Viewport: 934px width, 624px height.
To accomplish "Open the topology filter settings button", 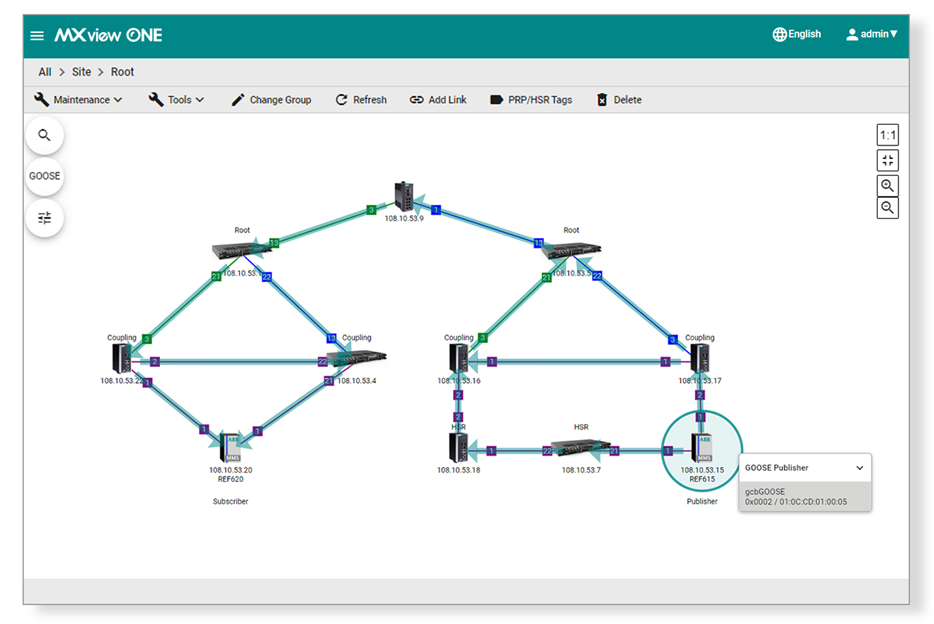I will point(44,218).
